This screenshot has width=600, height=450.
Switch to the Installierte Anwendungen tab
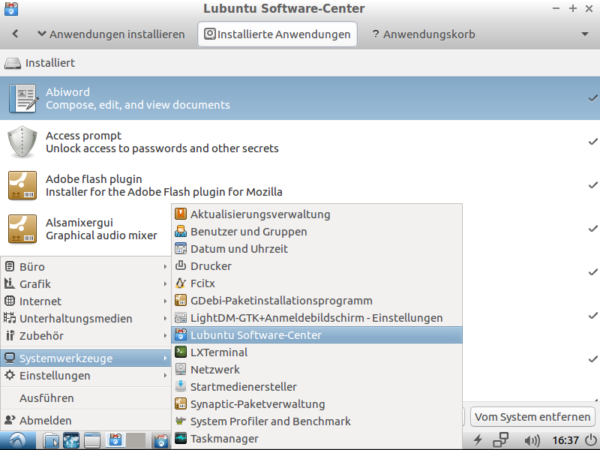277,34
